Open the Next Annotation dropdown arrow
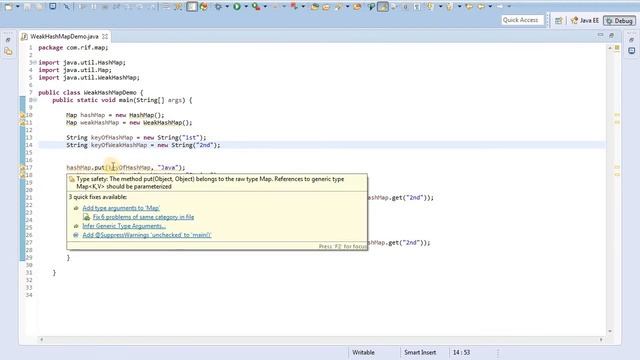This screenshot has height=360, width=640. (x=440, y=7)
